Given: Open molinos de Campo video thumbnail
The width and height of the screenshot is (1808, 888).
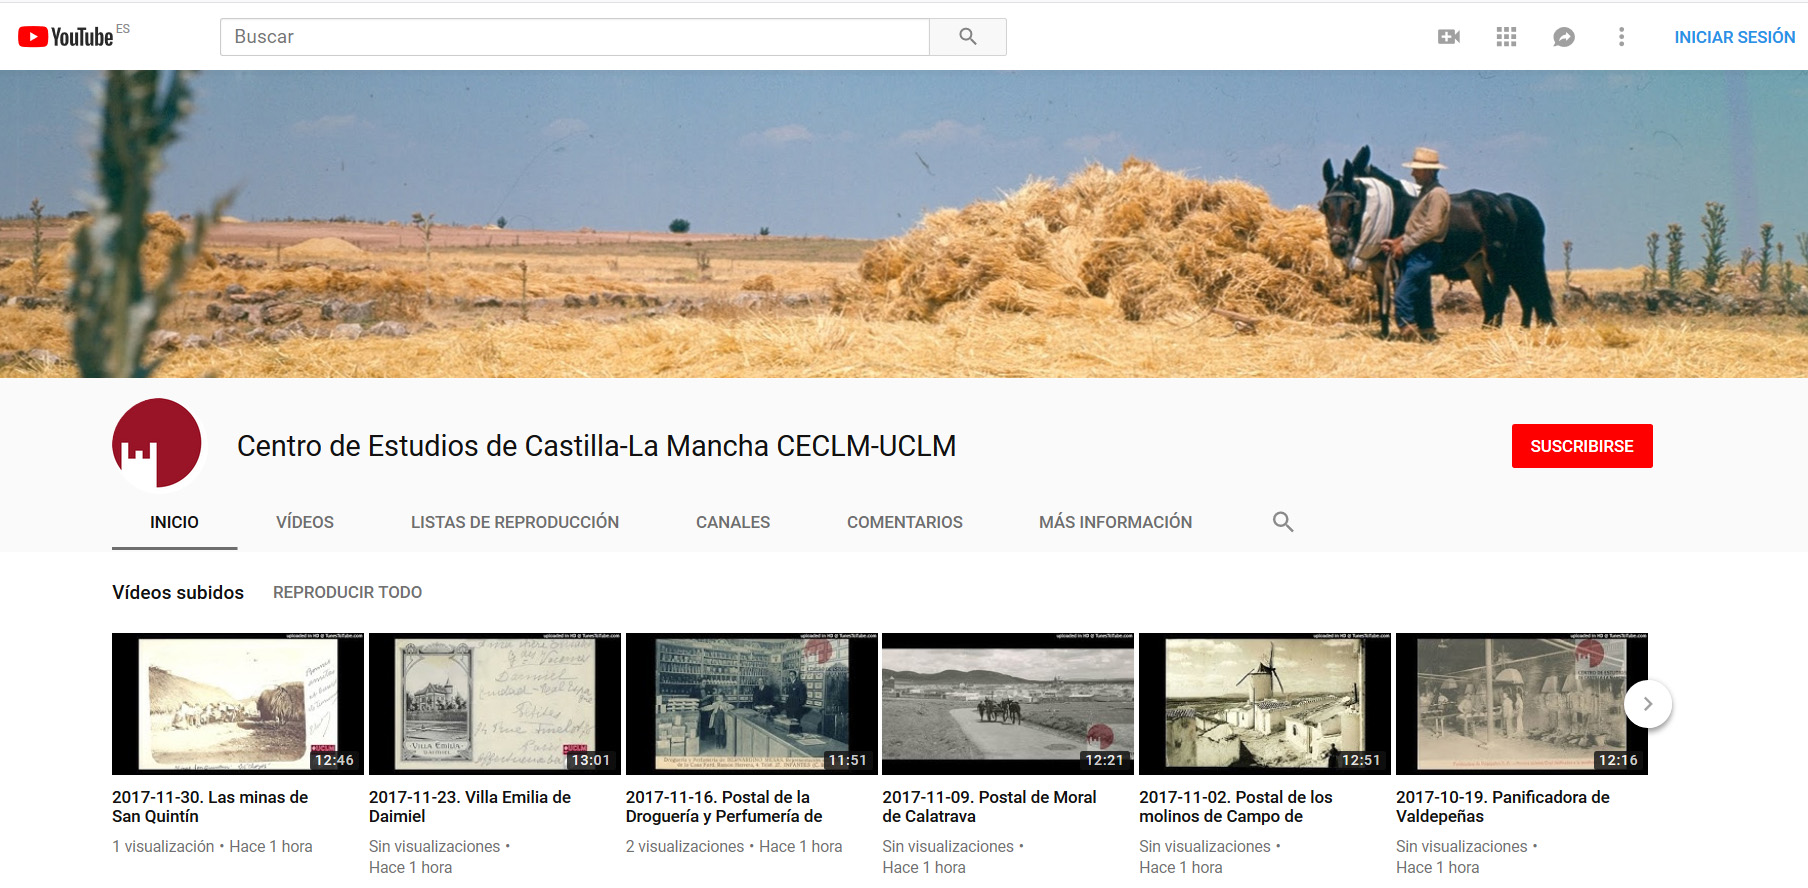Looking at the screenshot, I should tap(1265, 704).
